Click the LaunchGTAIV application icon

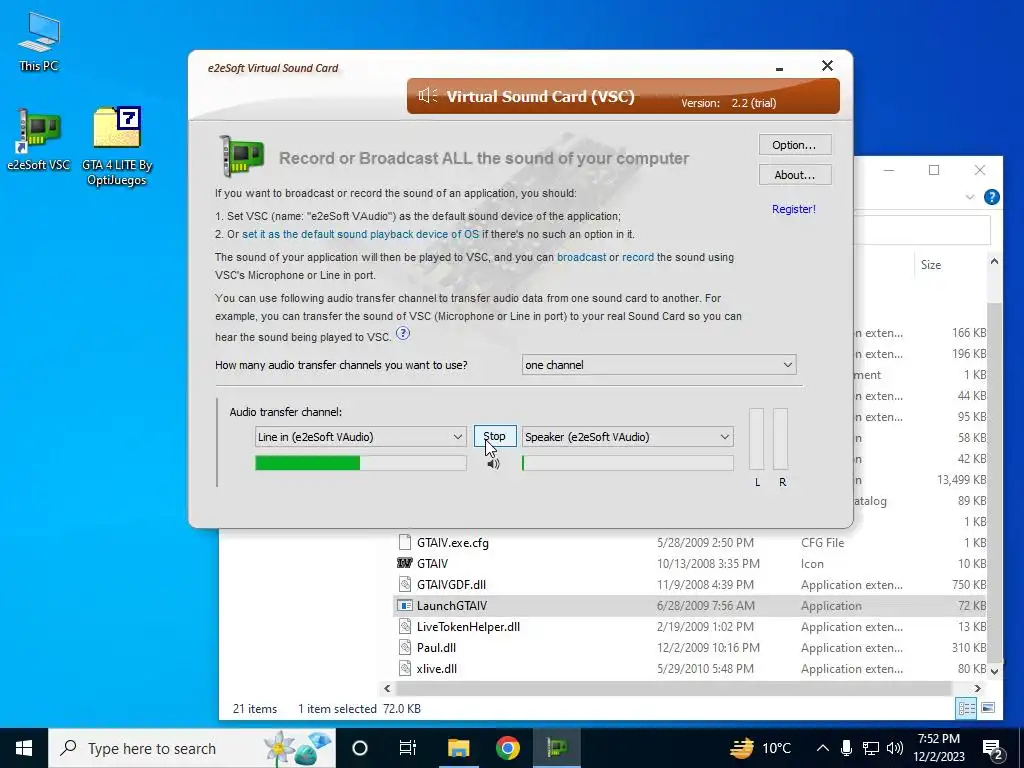click(x=405, y=605)
